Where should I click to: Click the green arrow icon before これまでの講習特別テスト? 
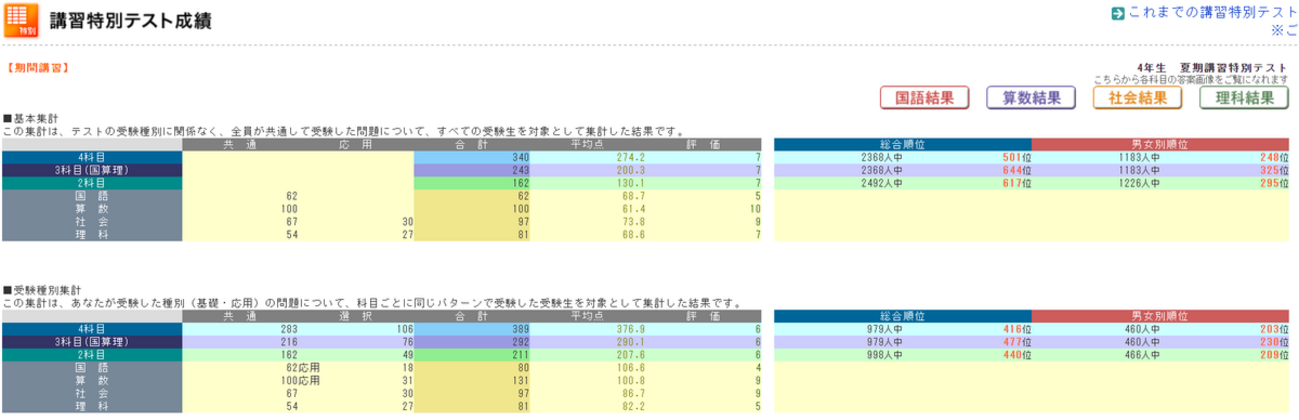pyautogui.click(x=1117, y=14)
